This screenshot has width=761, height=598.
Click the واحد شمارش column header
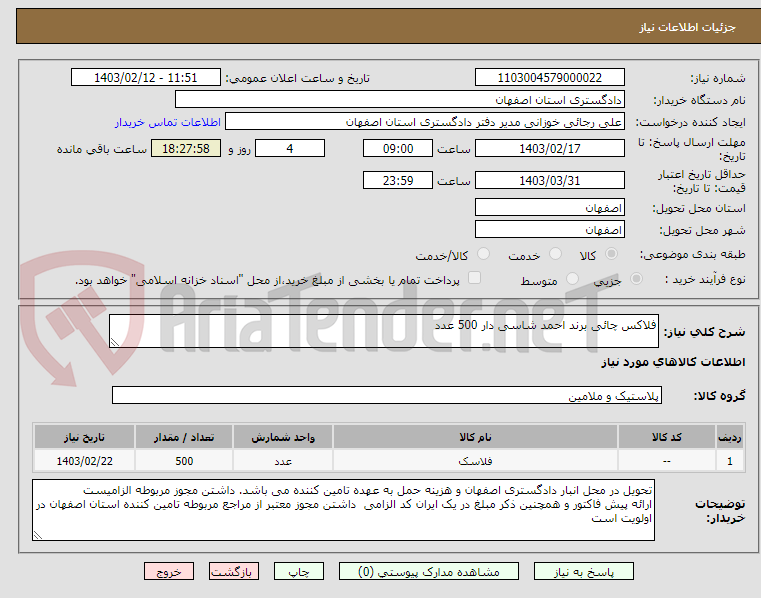point(283,437)
